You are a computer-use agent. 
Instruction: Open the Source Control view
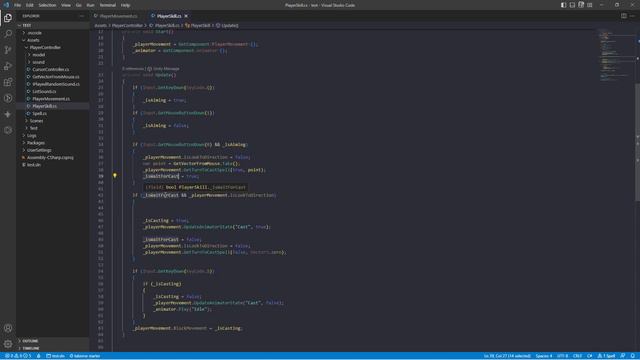pos(8,50)
